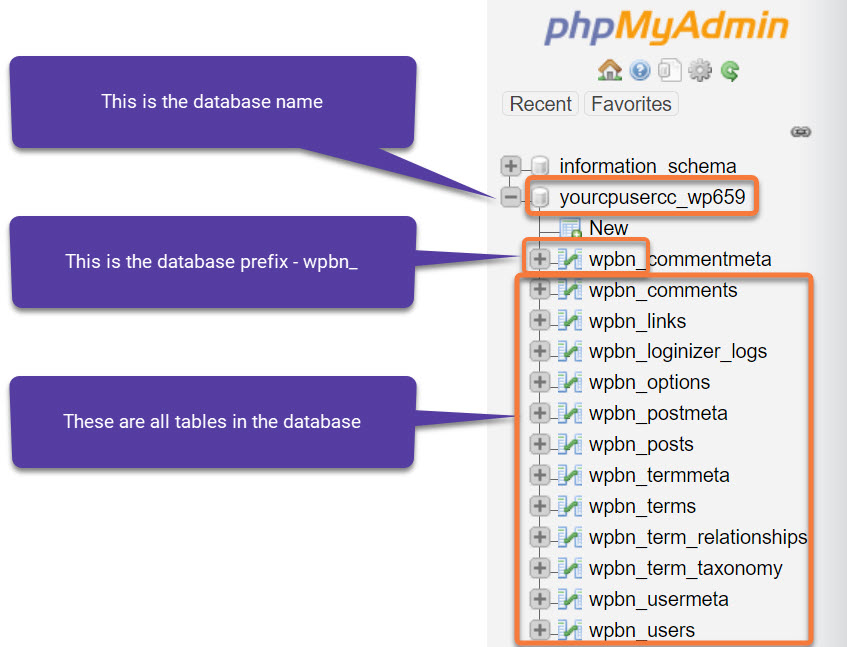
Task: Expand the wpbn_comments table node
Action: pos(540,290)
